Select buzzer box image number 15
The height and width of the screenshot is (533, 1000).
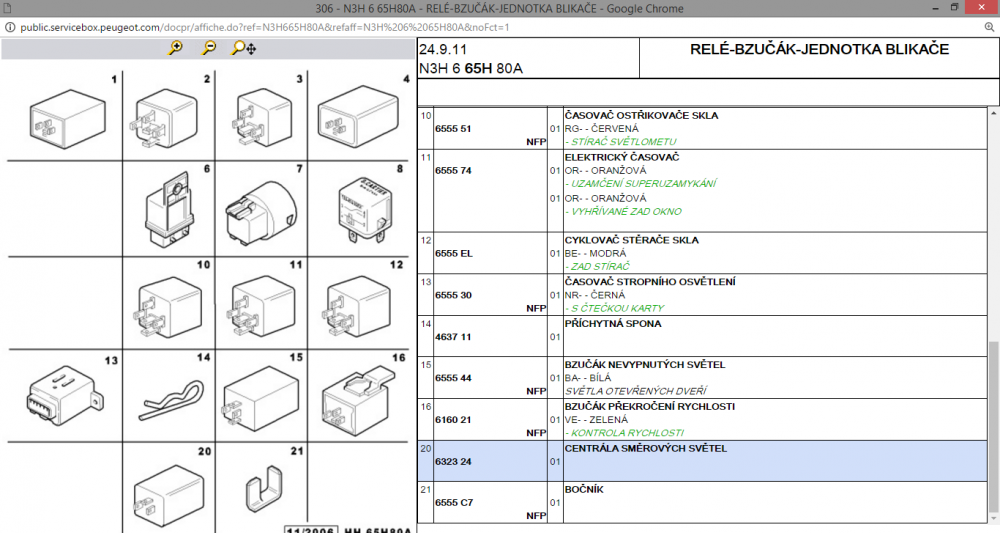[260, 399]
